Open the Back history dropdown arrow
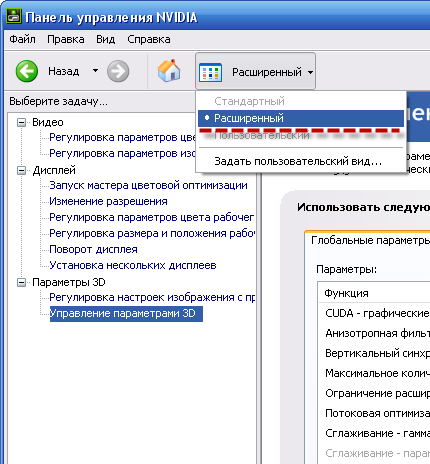The height and width of the screenshot is (464, 430). coord(95,71)
